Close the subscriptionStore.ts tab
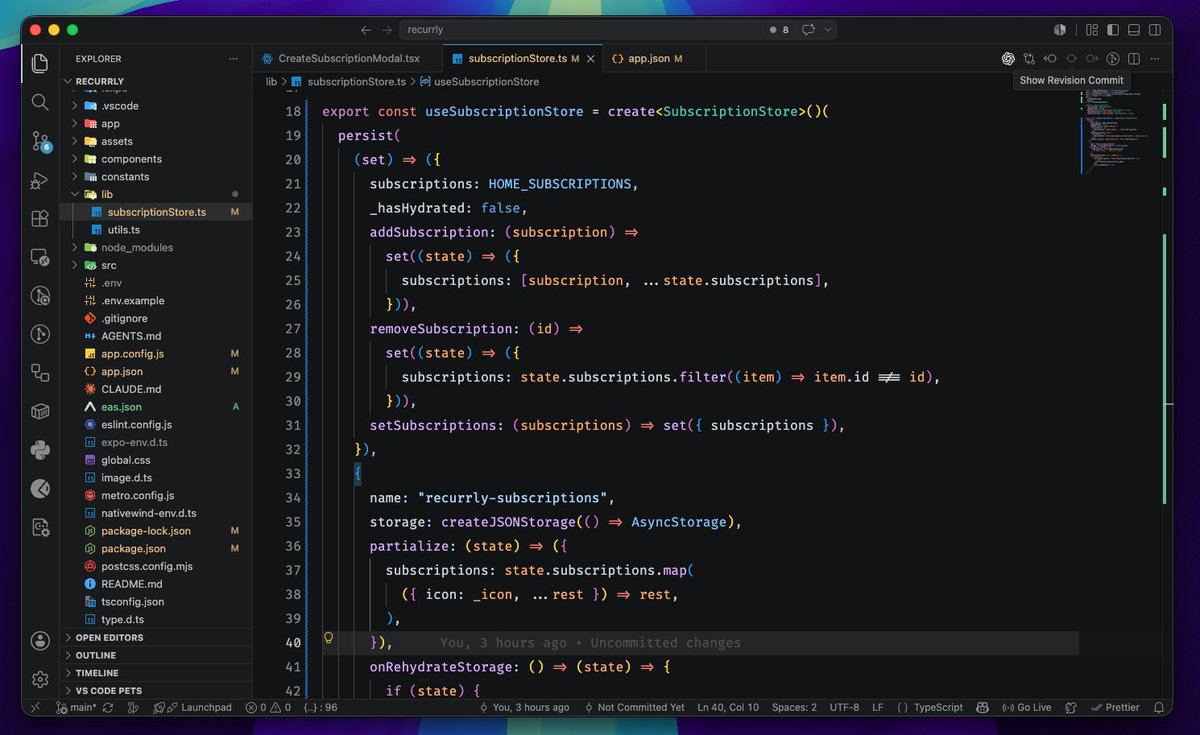1200x735 pixels. (x=591, y=59)
